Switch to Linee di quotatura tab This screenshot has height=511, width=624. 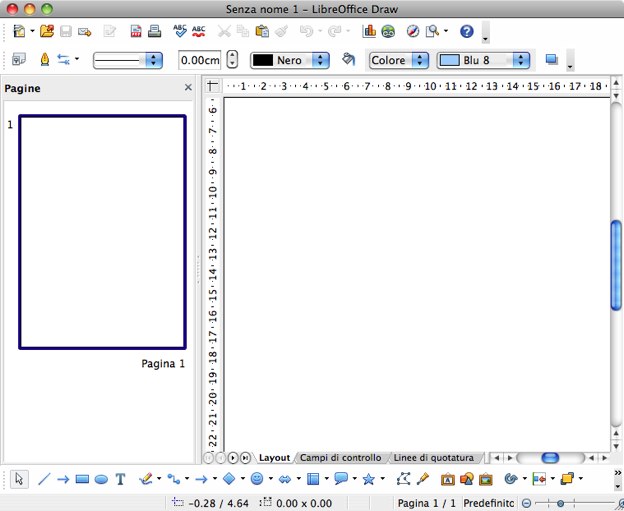[x=433, y=458]
